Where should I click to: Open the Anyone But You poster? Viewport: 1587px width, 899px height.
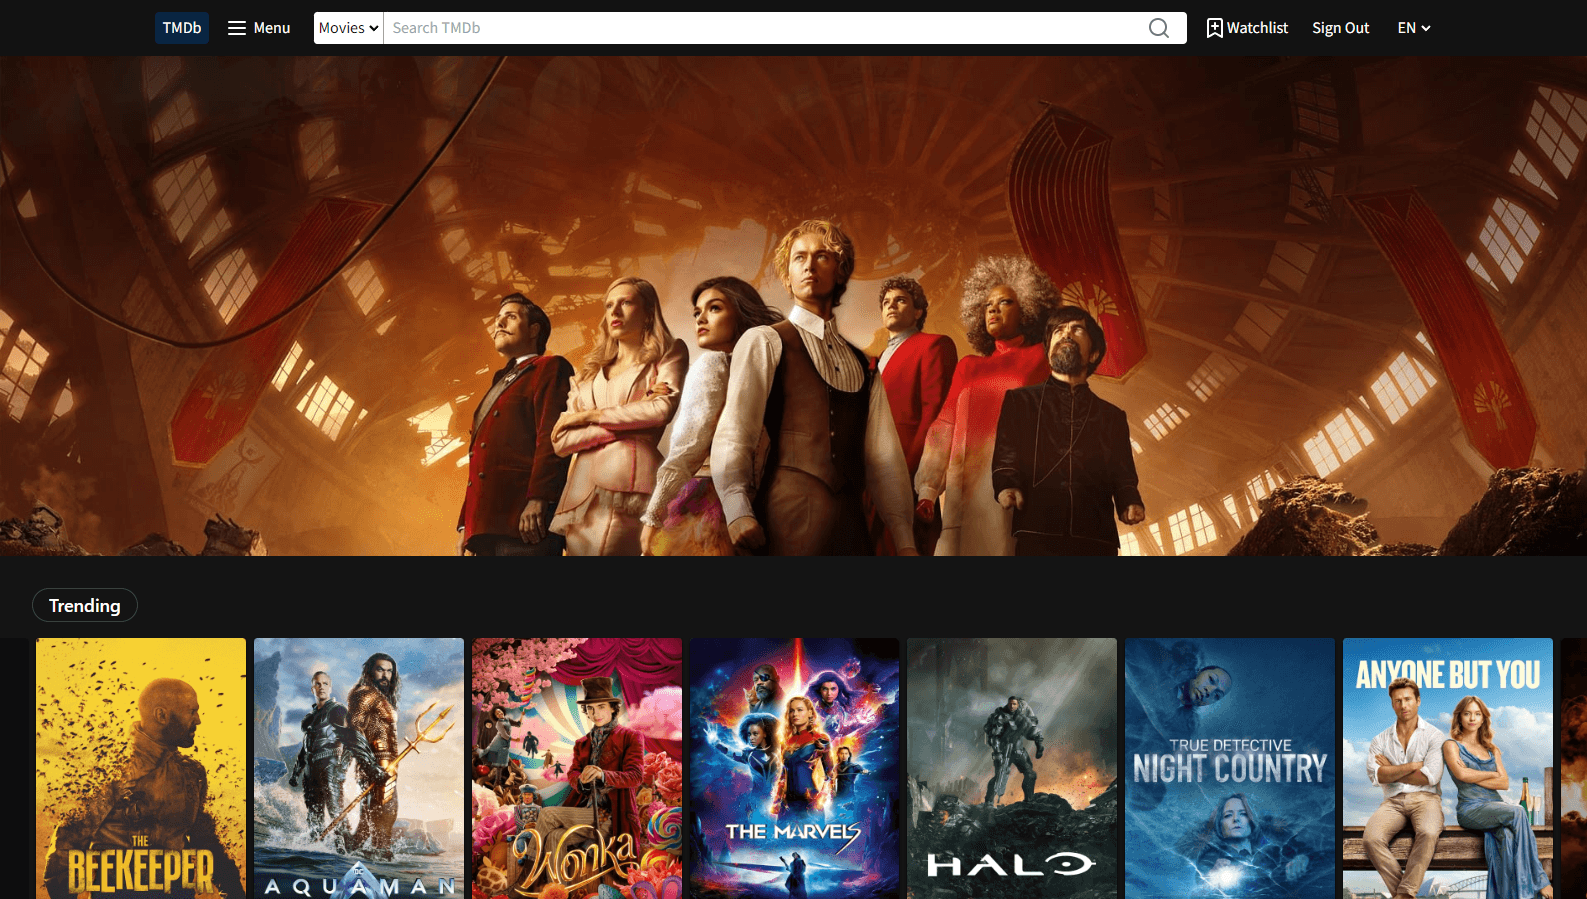pyautogui.click(x=1448, y=768)
